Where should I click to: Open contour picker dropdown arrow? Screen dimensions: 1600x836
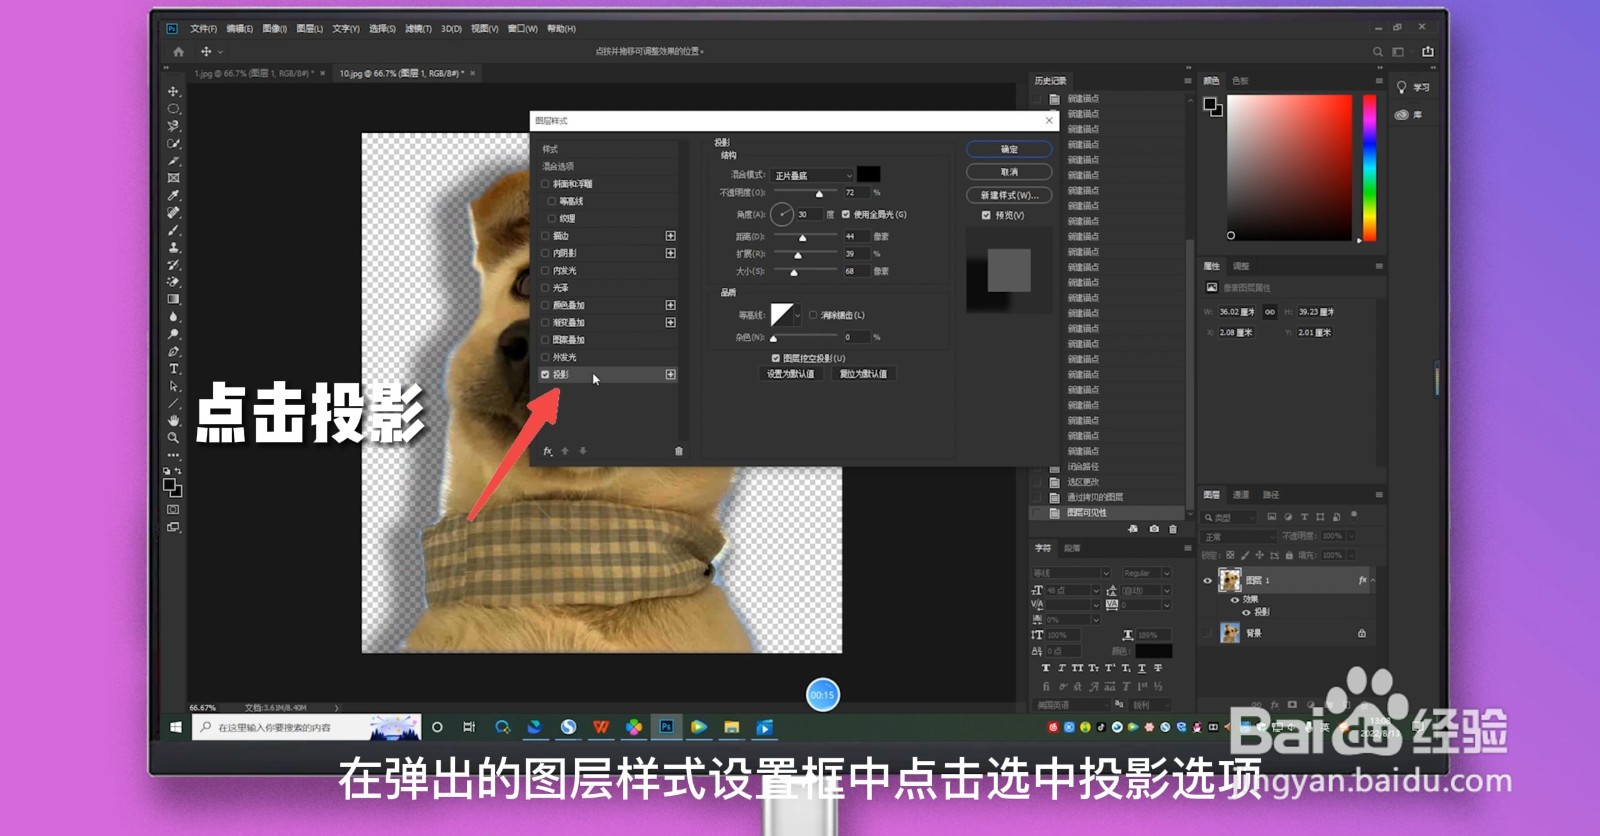coord(797,315)
